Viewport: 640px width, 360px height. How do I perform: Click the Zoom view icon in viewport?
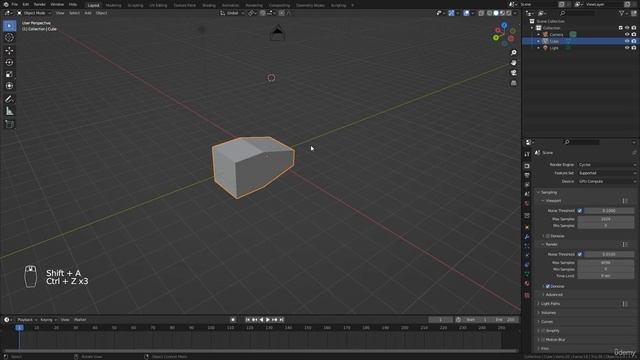click(x=513, y=53)
